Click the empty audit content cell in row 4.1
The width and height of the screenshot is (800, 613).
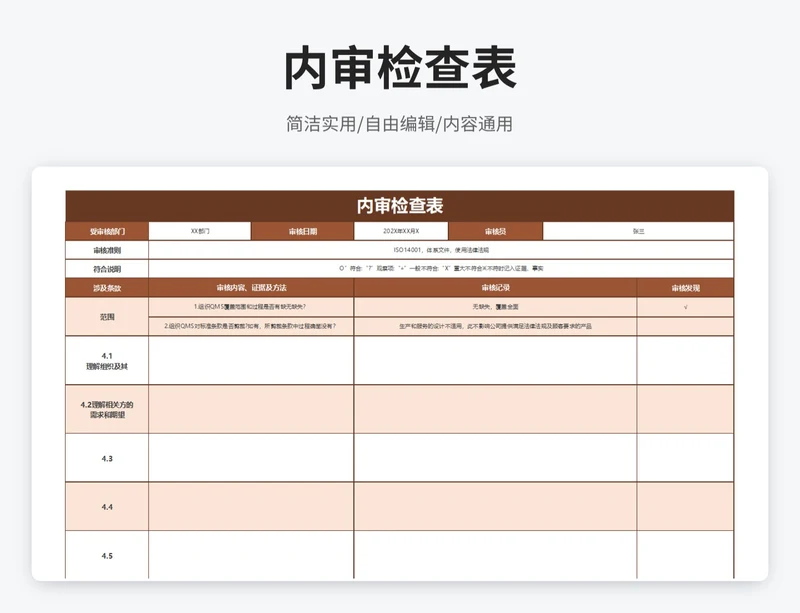point(251,360)
